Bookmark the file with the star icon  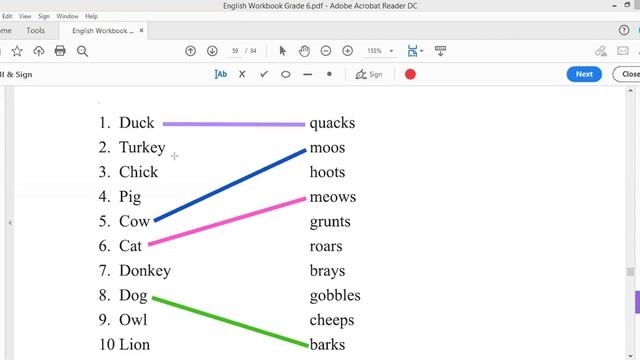pyautogui.click(x=17, y=51)
